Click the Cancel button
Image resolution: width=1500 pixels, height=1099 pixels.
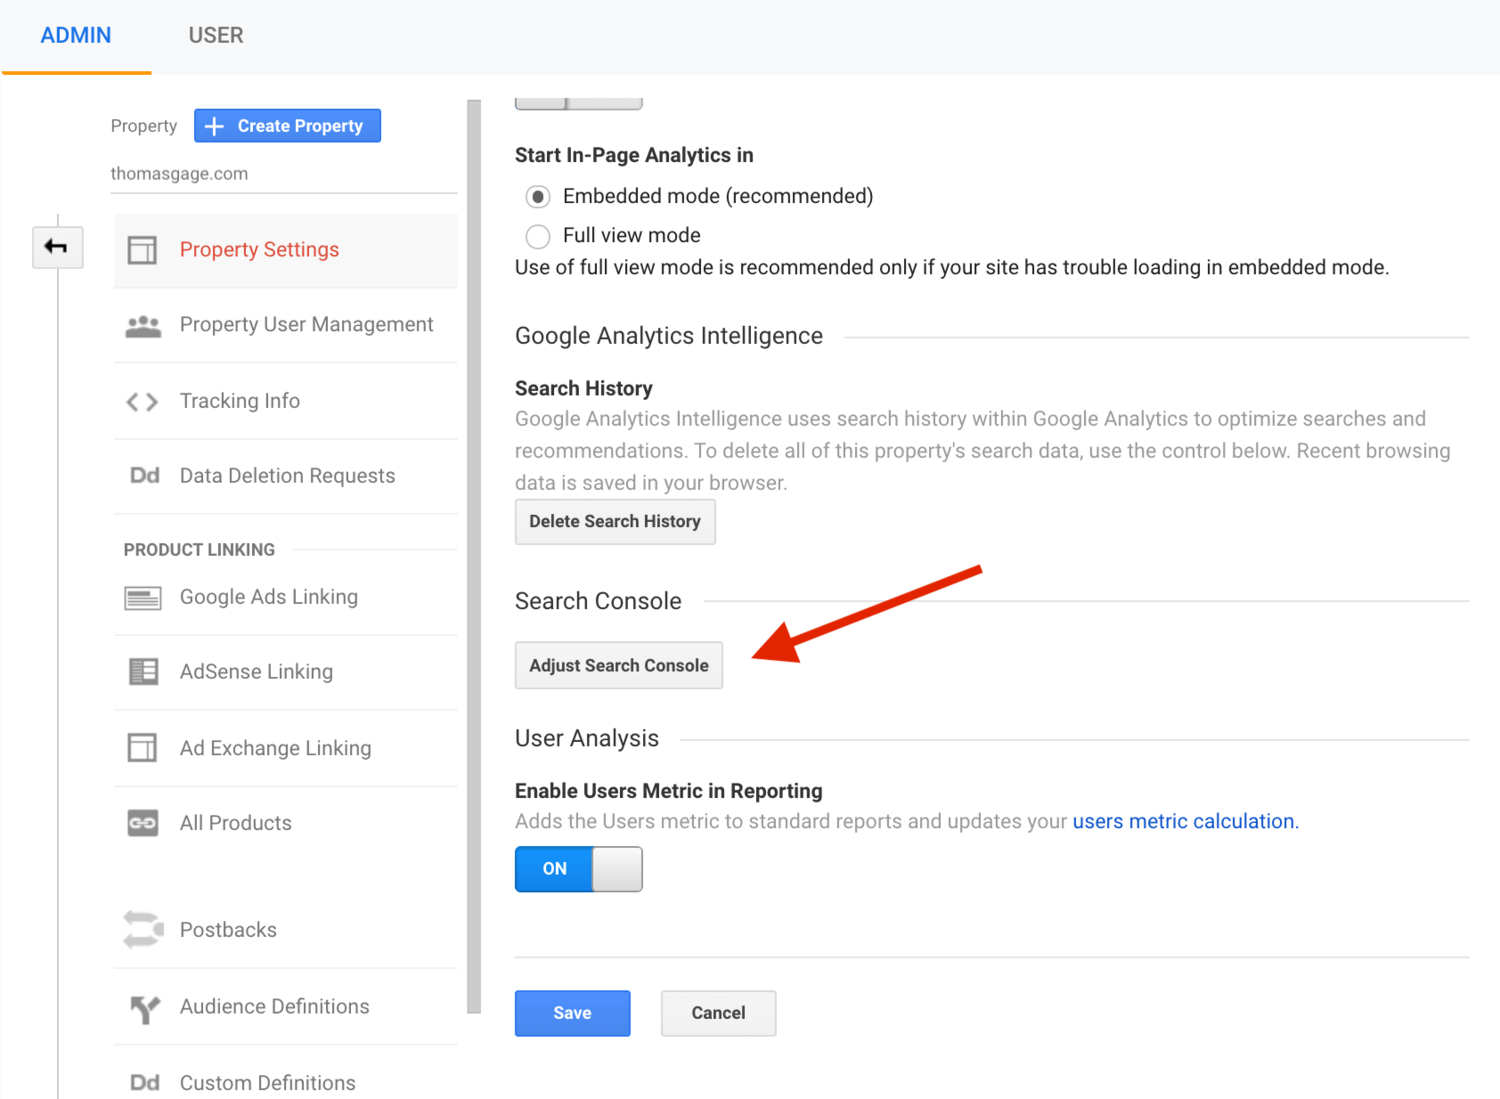[x=718, y=1013]
